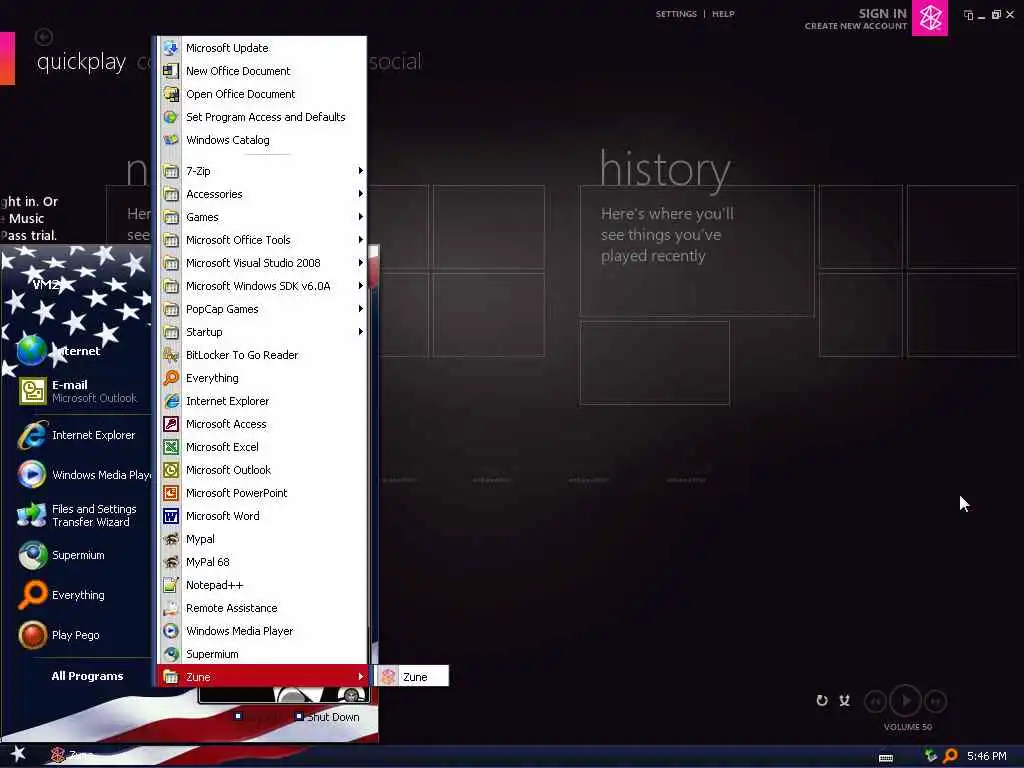
Task: Expand Microsoft Visual Studio 2008 folder
Action: point(262,263)
